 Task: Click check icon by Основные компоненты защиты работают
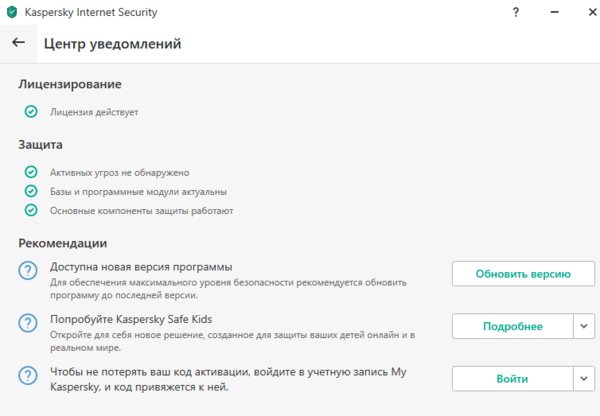coord(31,210)
